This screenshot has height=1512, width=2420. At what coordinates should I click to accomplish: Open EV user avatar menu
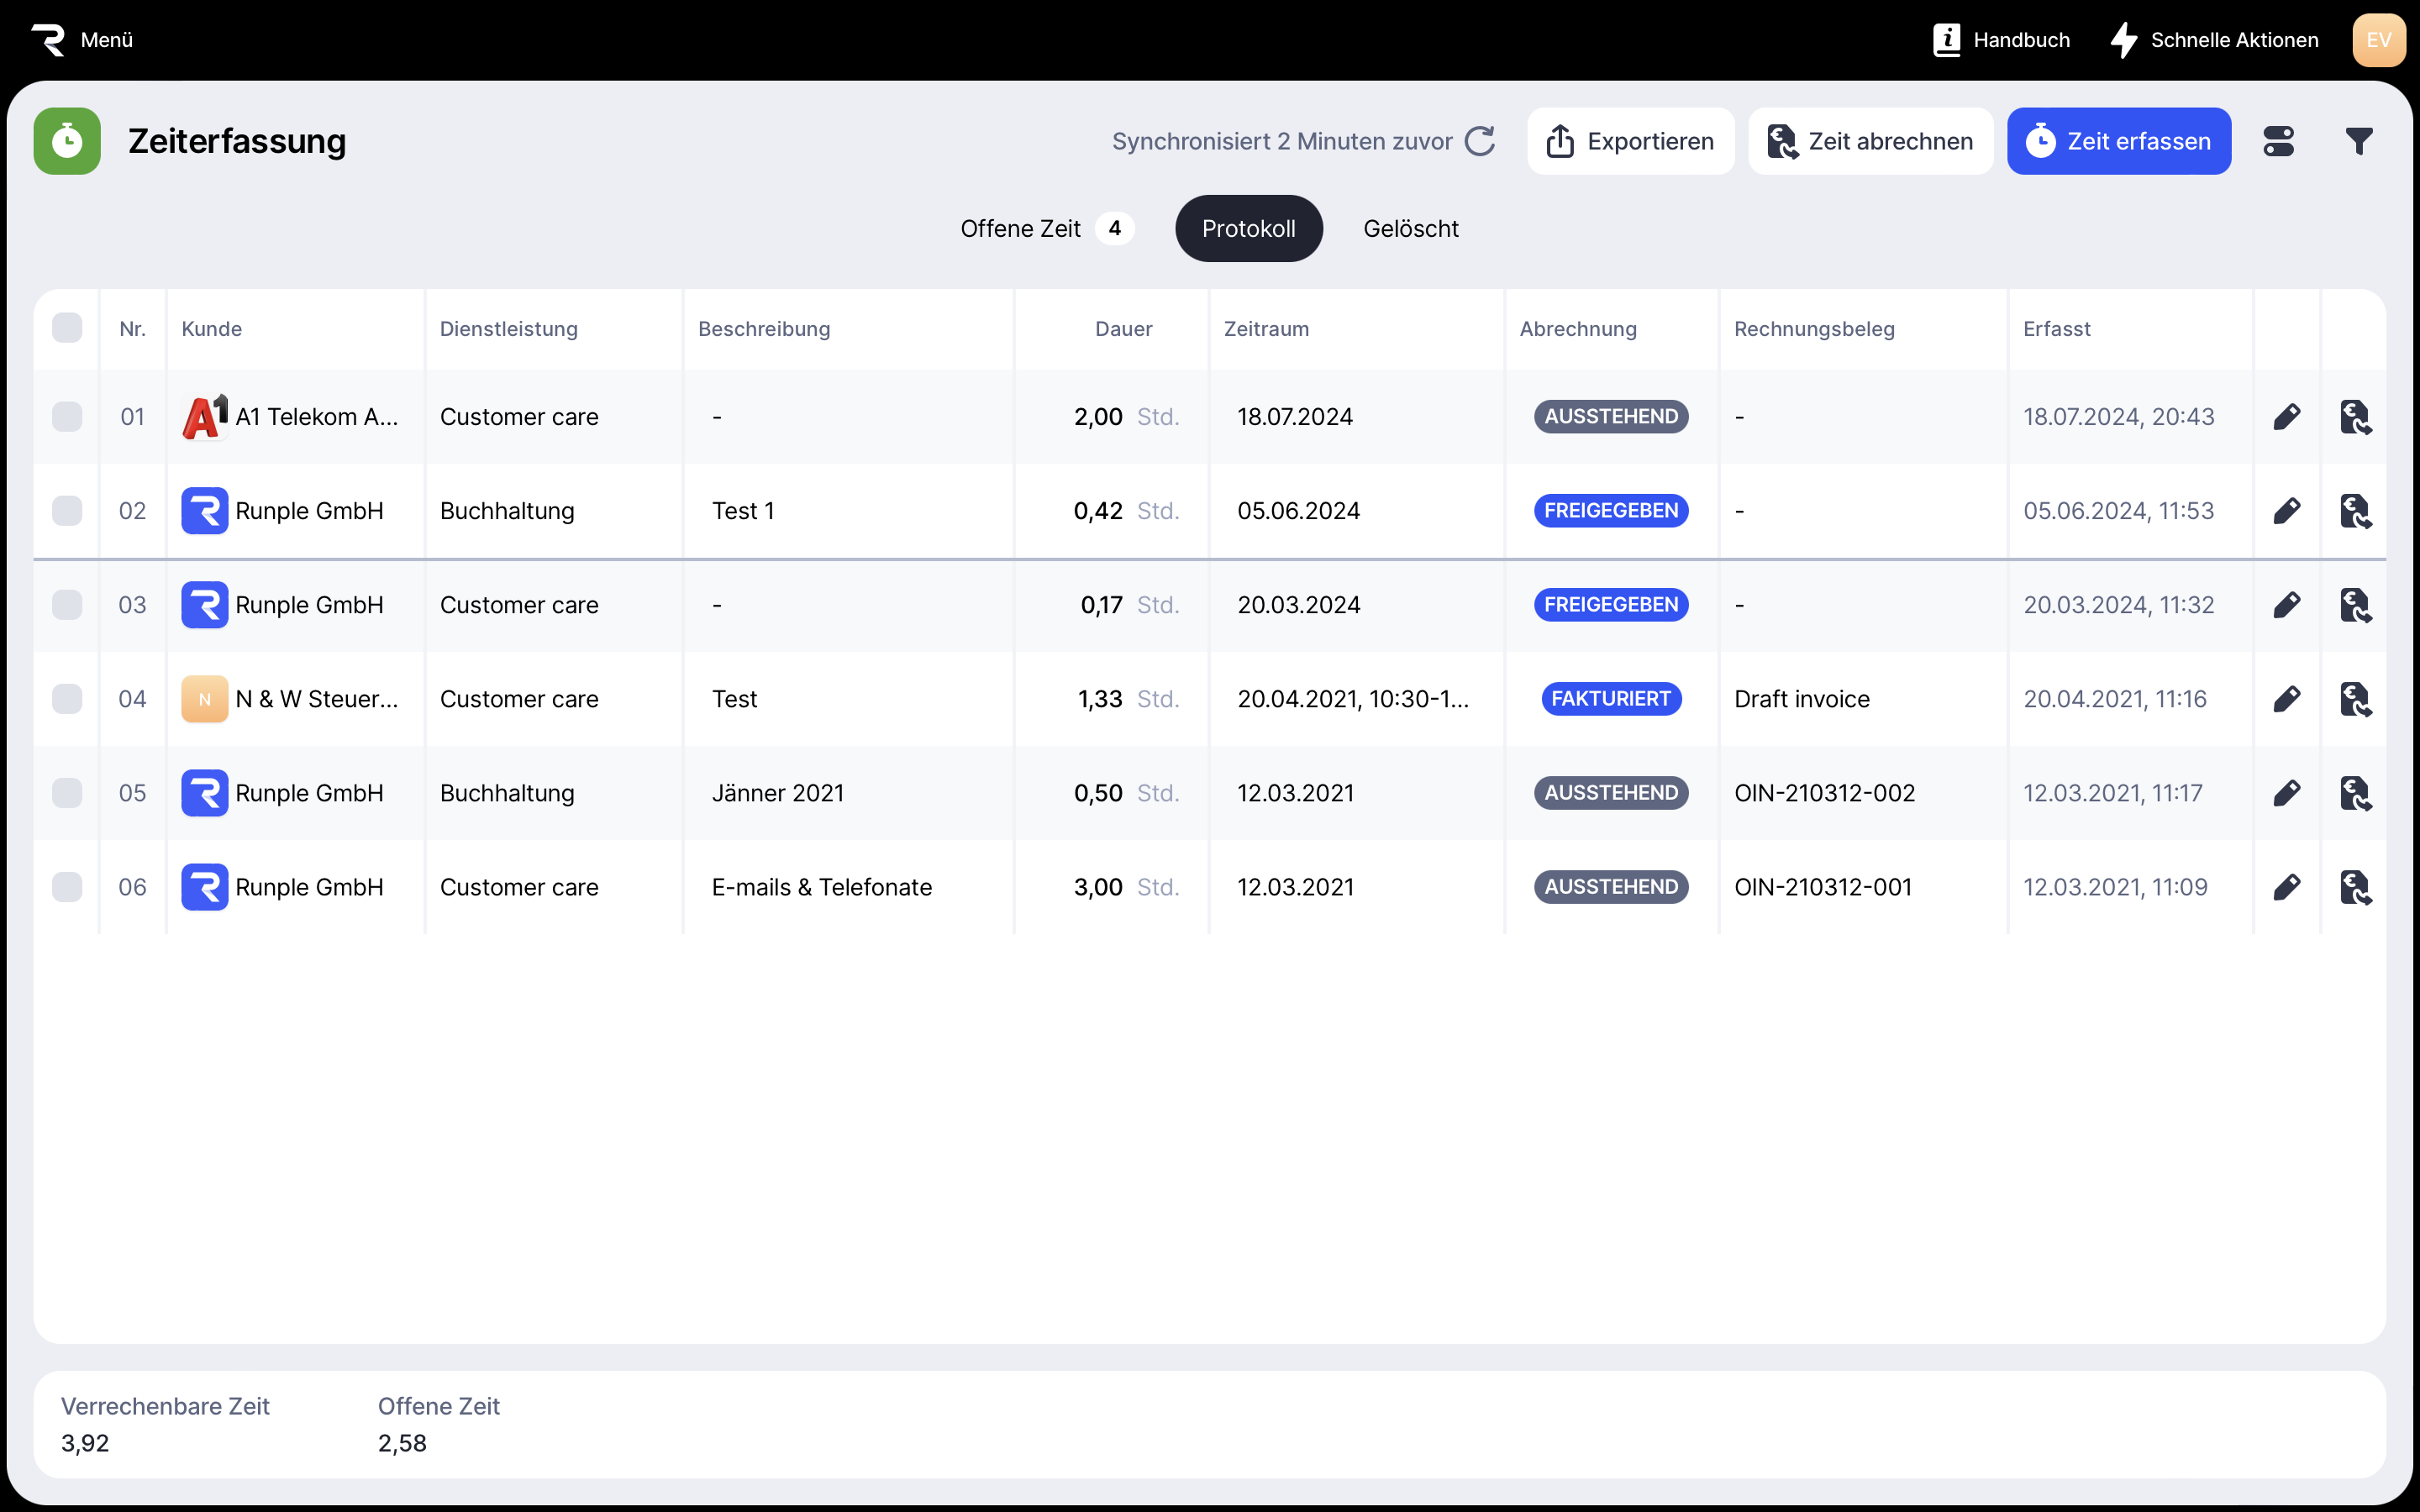point(2378,40)
